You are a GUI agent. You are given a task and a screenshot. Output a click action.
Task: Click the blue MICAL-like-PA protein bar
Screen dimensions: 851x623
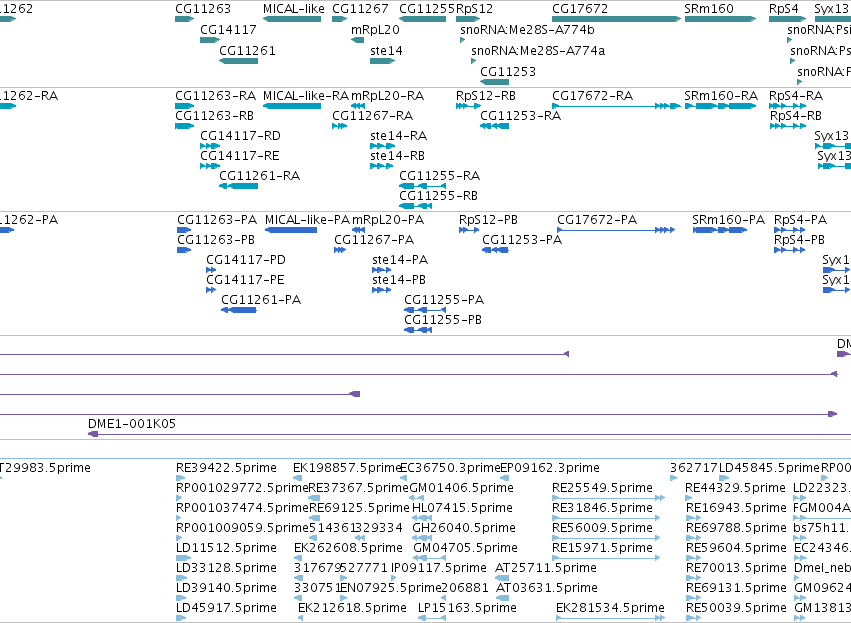tap(291, 230)
